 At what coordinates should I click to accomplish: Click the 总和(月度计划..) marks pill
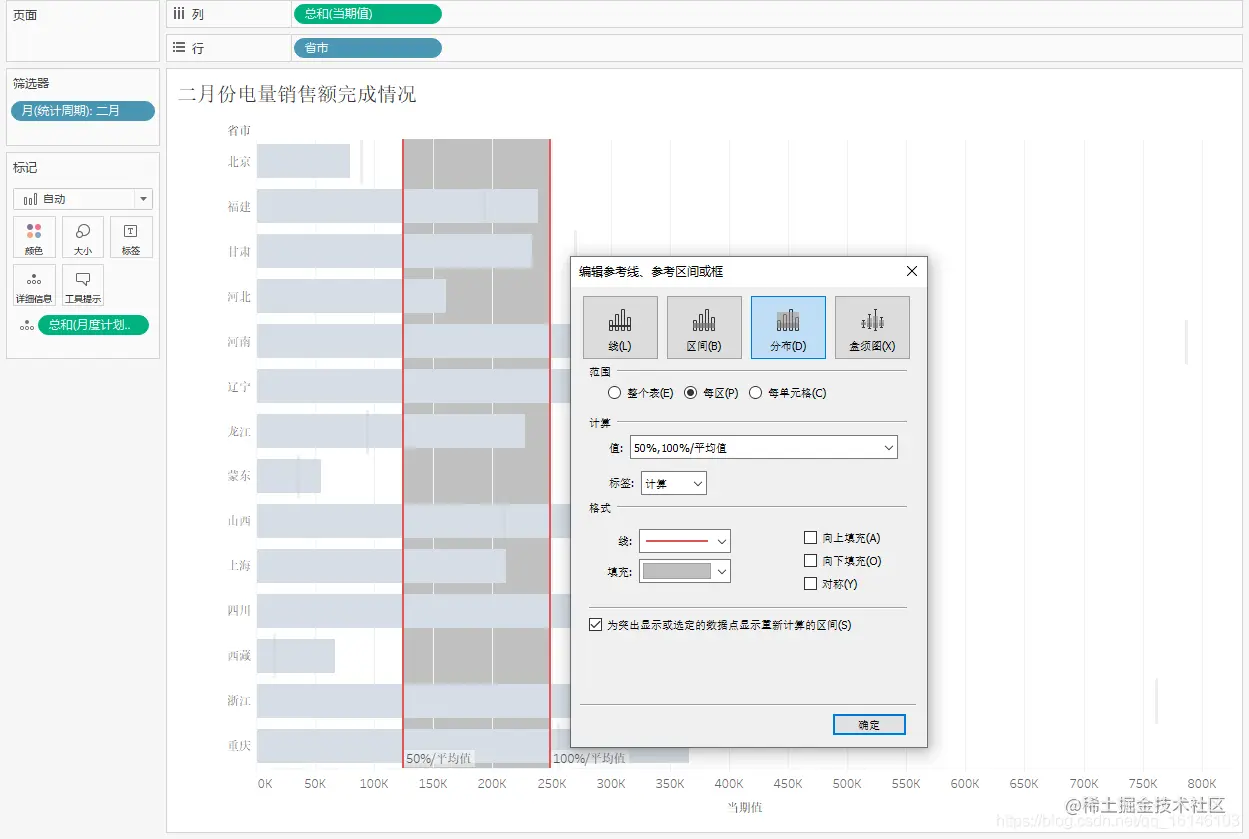click(x=93, y=325)
